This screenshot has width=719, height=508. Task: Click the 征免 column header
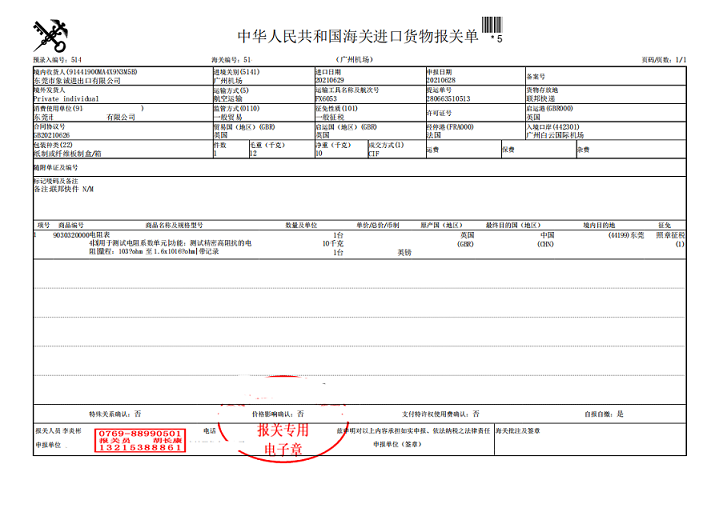(x=663, y=225)
